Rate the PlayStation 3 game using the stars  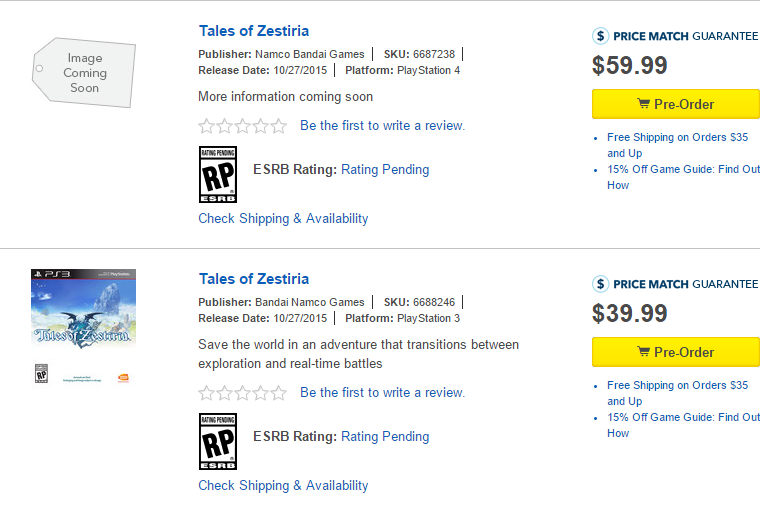tap(242, 393)
